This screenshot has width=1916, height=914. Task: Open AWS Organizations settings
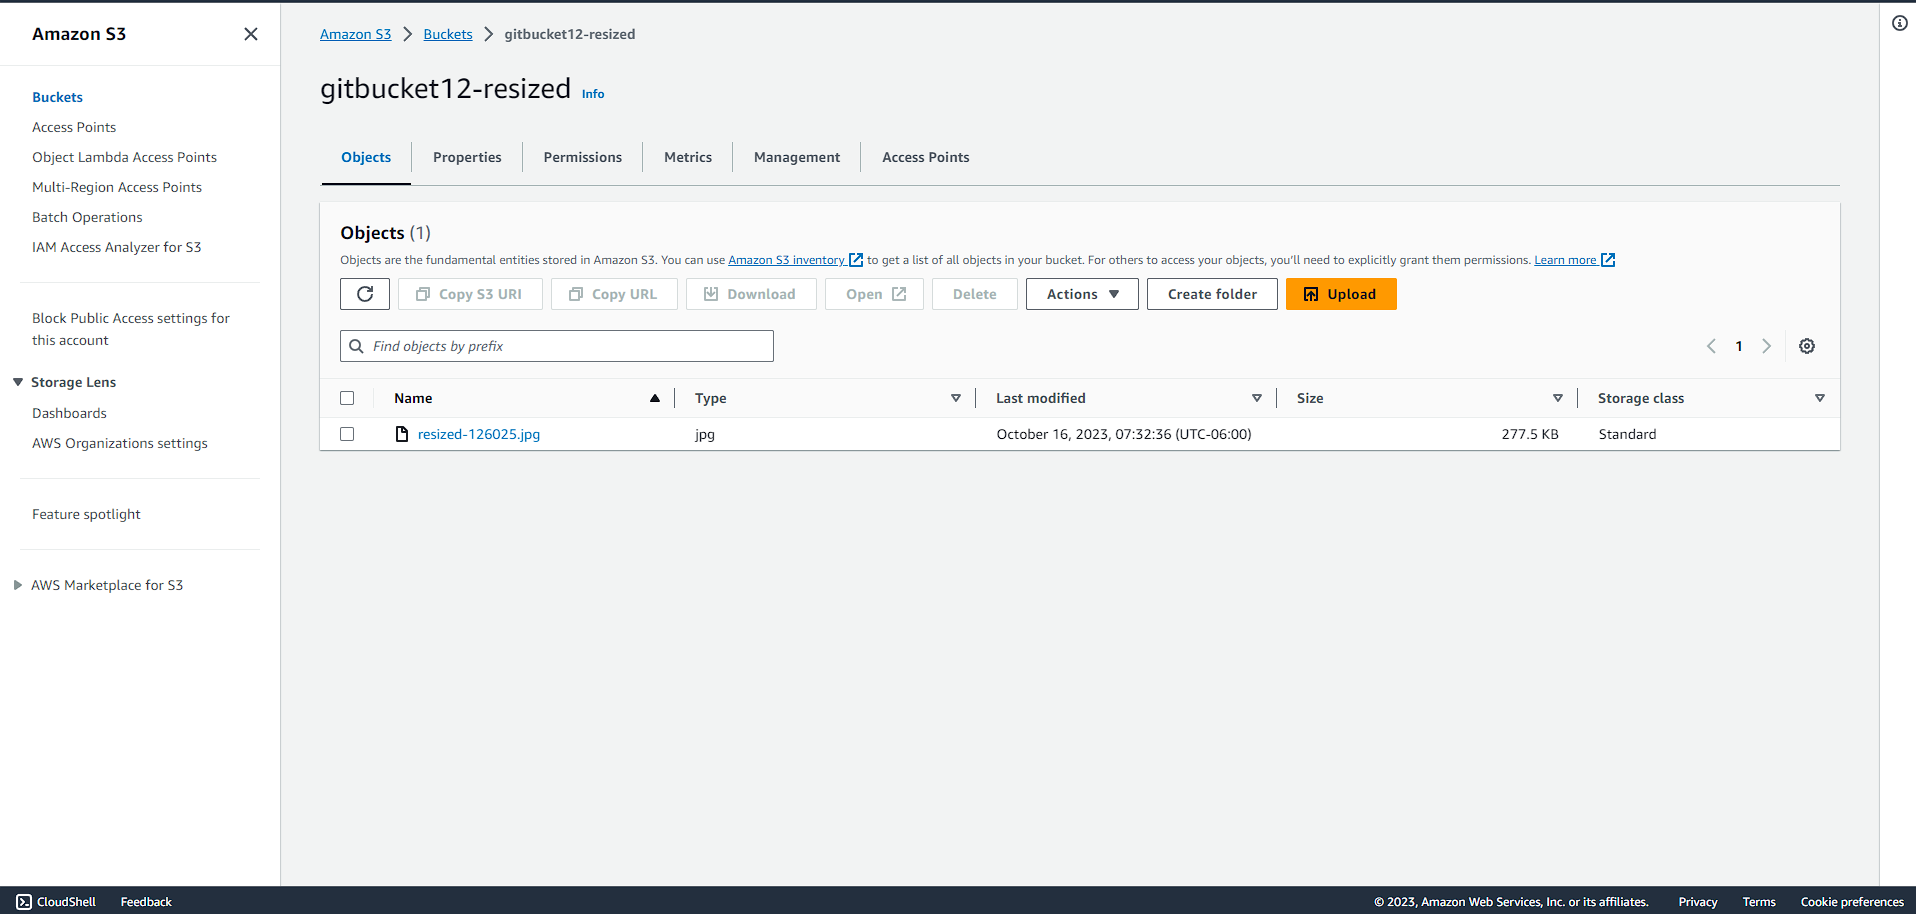[x=120, y=443]
